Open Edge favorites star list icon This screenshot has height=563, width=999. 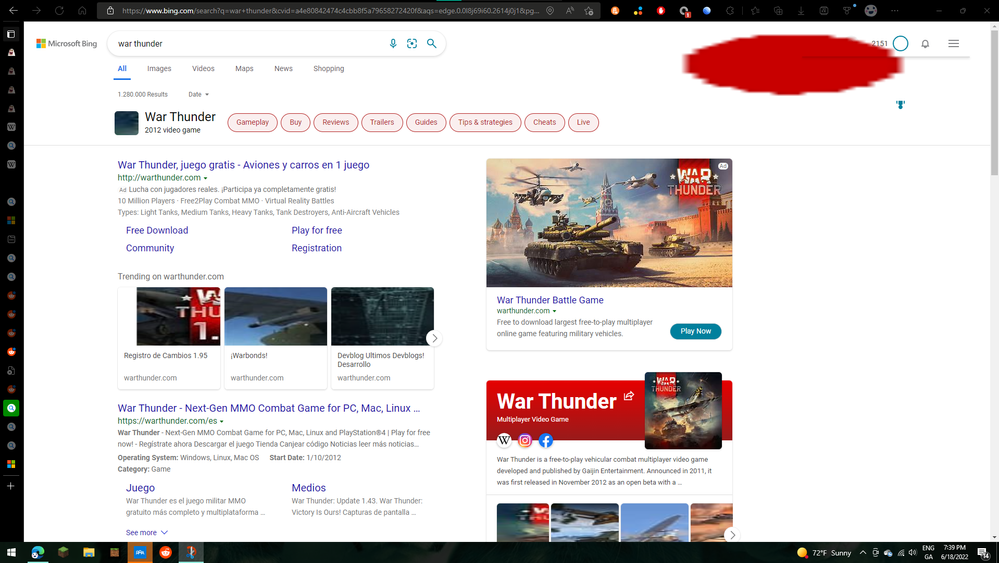coord(755,10)
